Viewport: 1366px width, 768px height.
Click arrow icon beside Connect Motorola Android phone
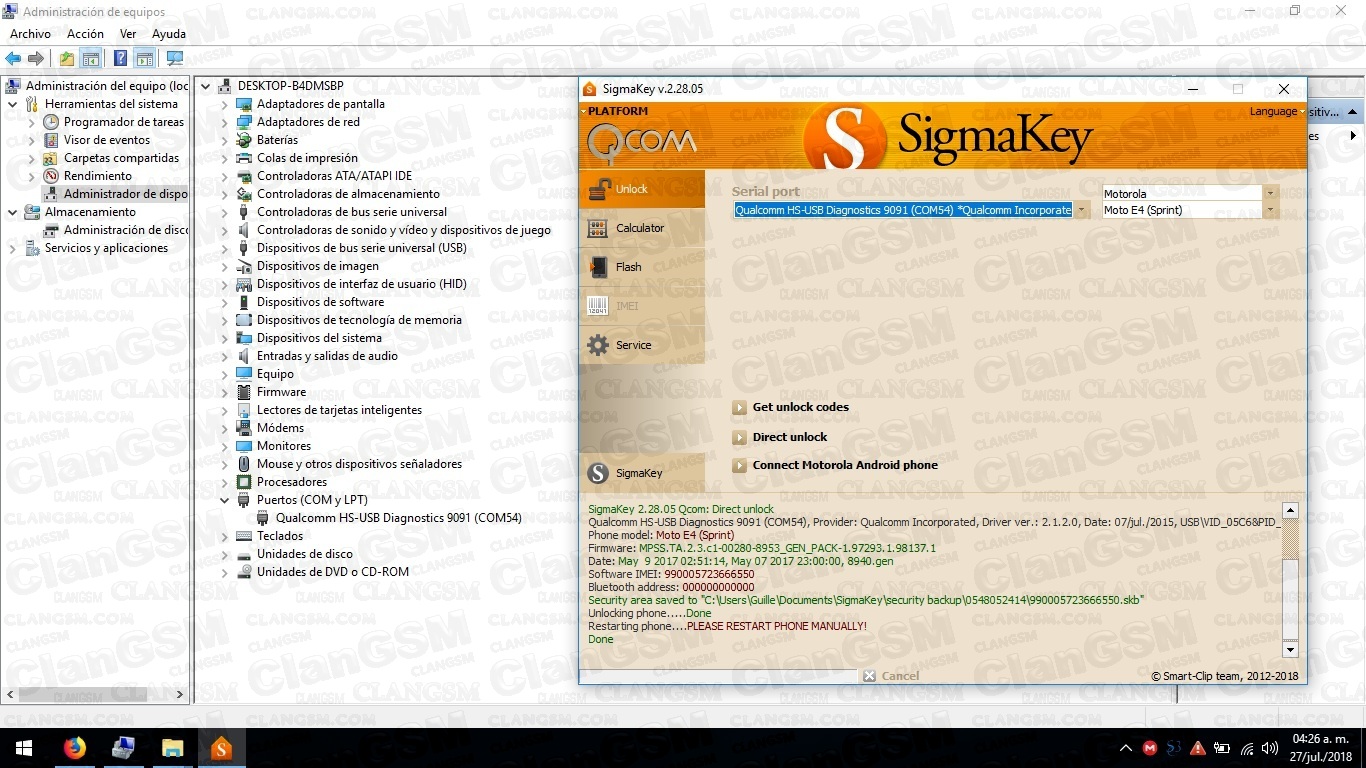pos(739,466)
